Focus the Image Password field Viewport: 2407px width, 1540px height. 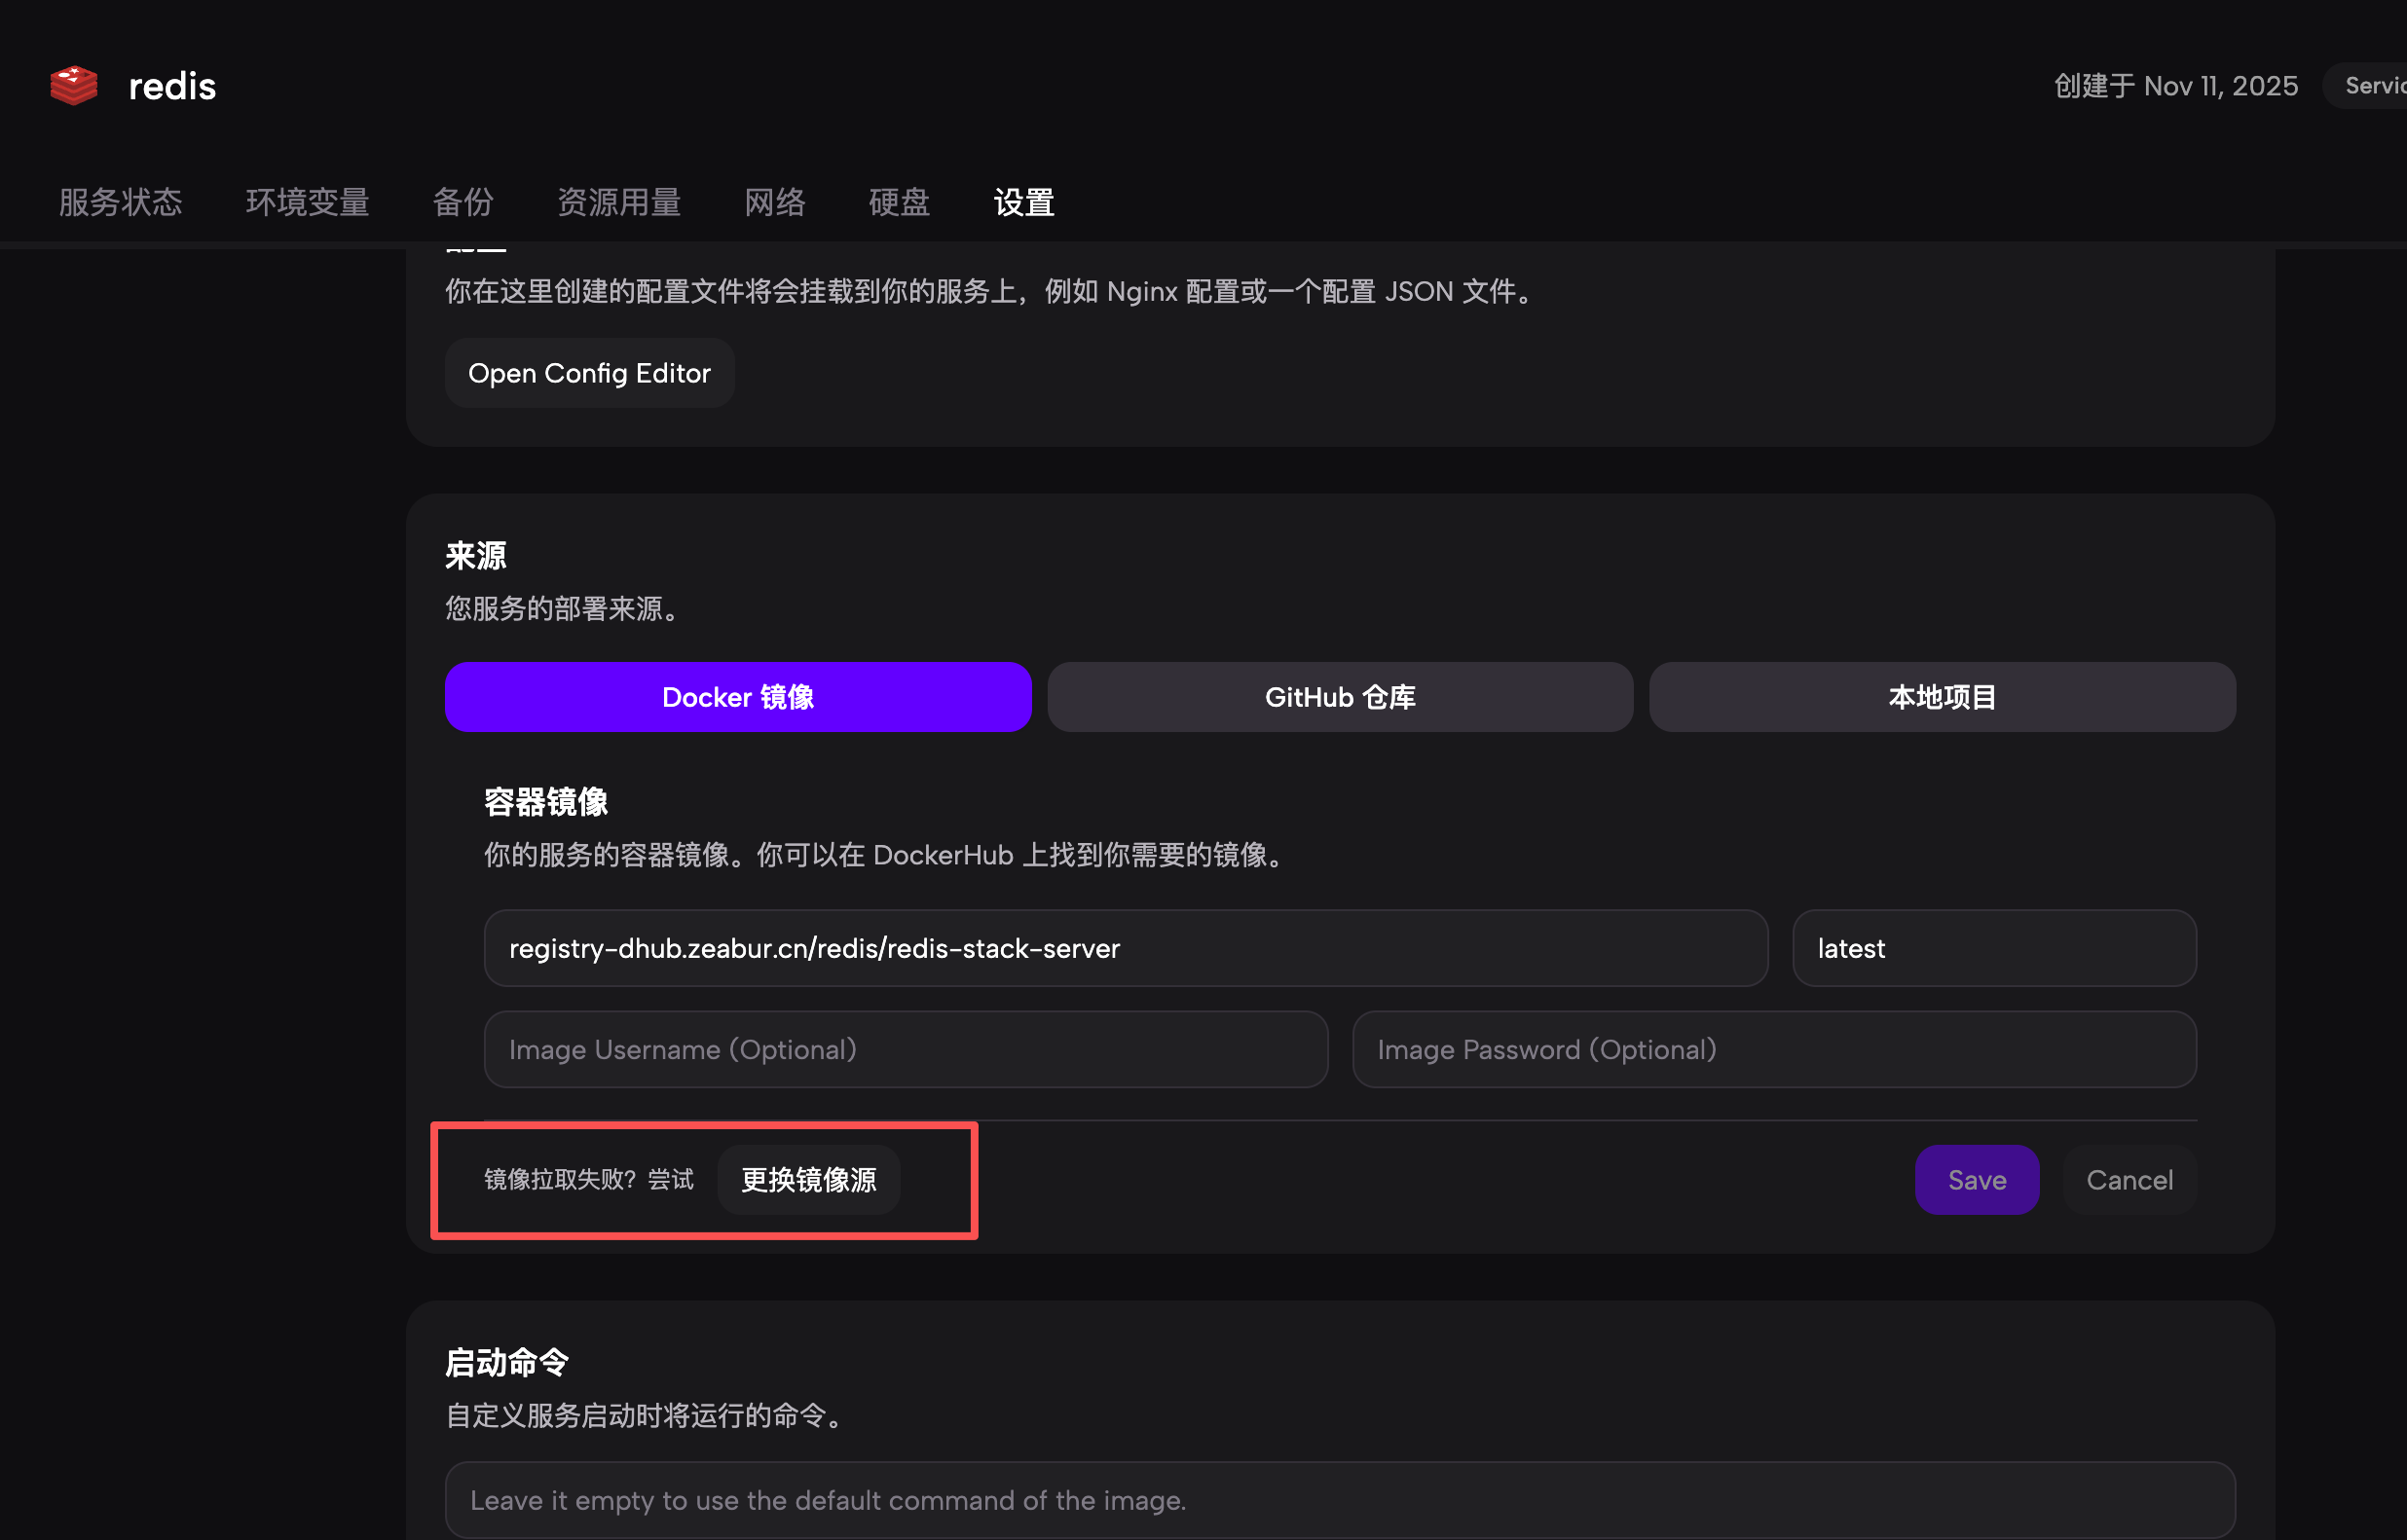1773,1049
